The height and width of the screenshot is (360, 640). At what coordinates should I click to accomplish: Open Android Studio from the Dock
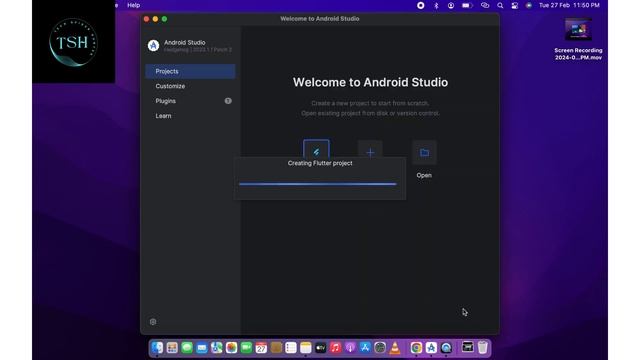(x=431, y=348)
